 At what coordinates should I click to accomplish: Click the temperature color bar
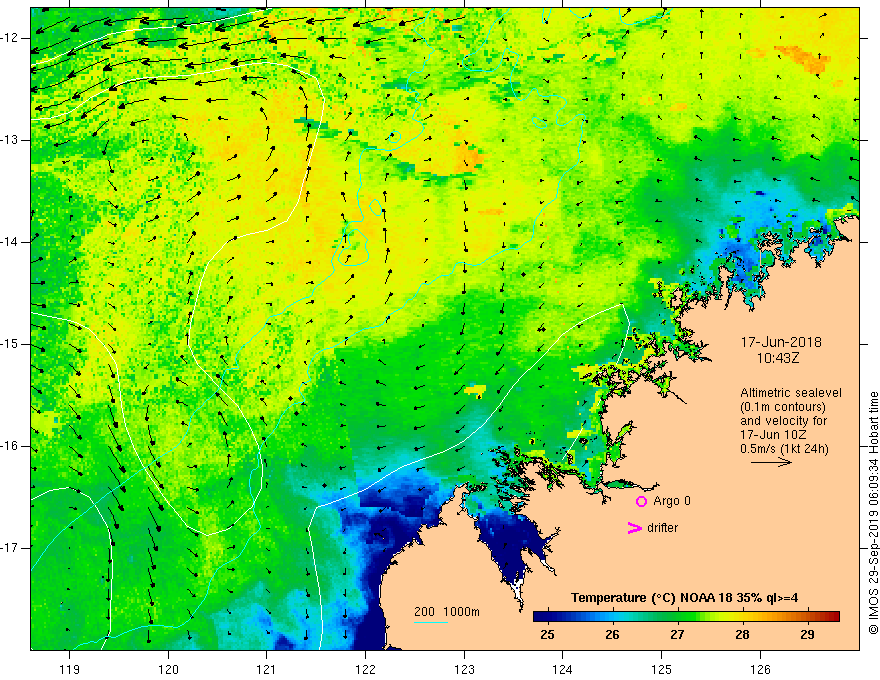pyautogui.click(x=686, y=616)
